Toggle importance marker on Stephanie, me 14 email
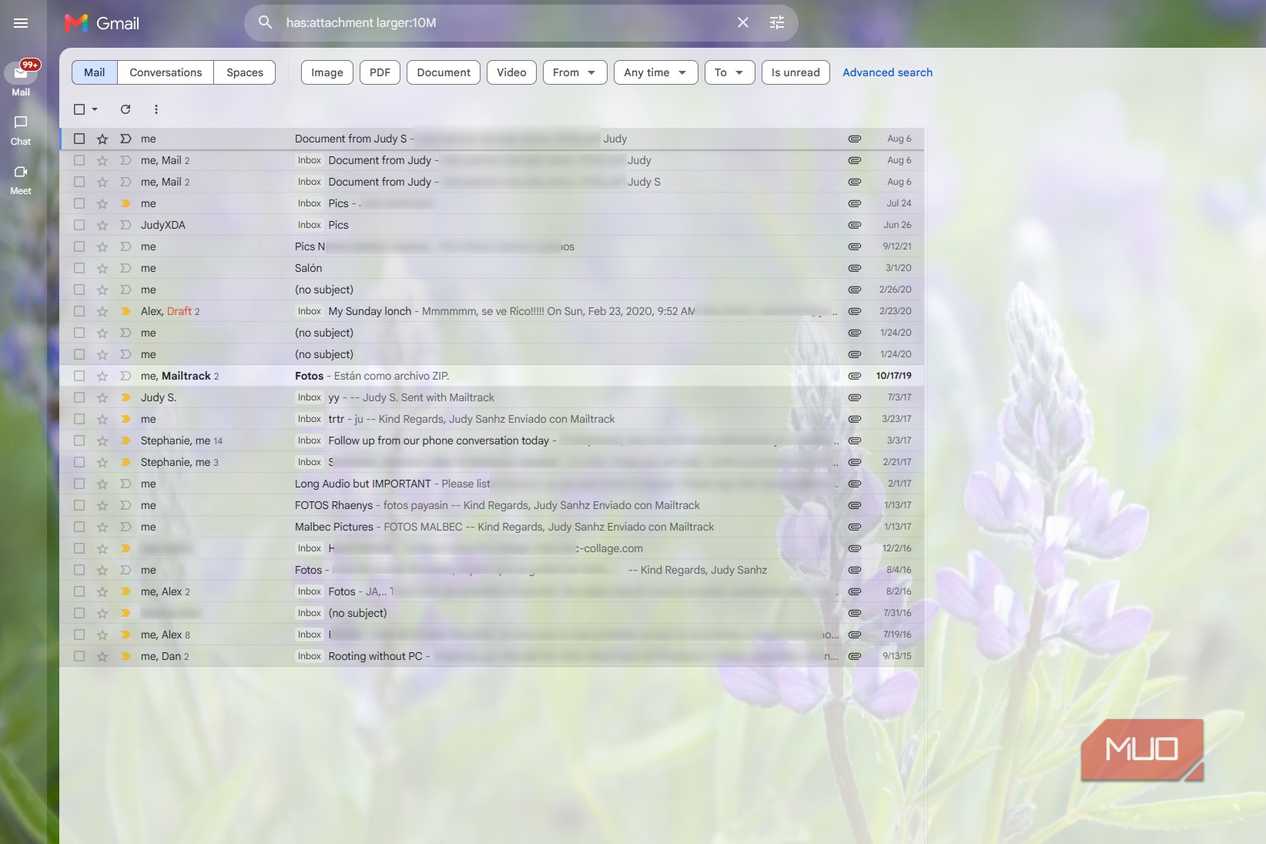The image size is (1266, 844). click(x=125, y=441)
